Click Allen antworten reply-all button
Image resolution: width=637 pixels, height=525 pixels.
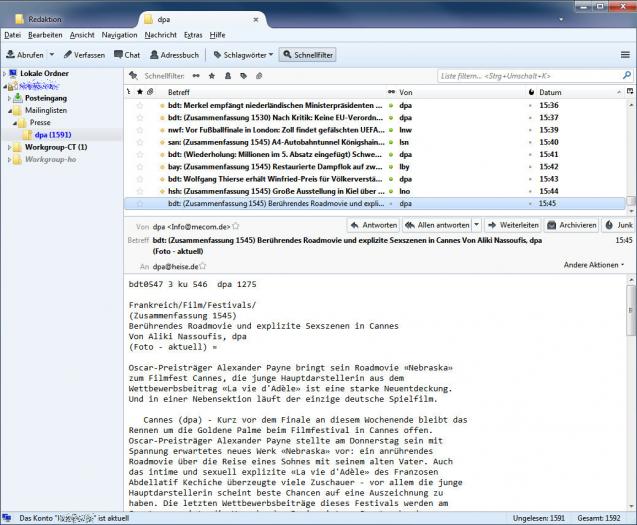click(437, 225)
